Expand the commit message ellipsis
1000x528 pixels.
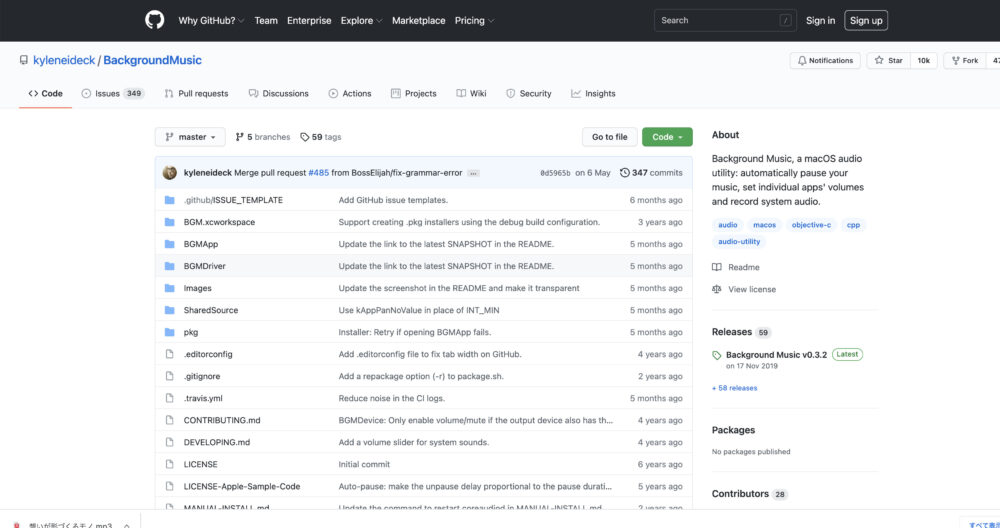[473, 173]
